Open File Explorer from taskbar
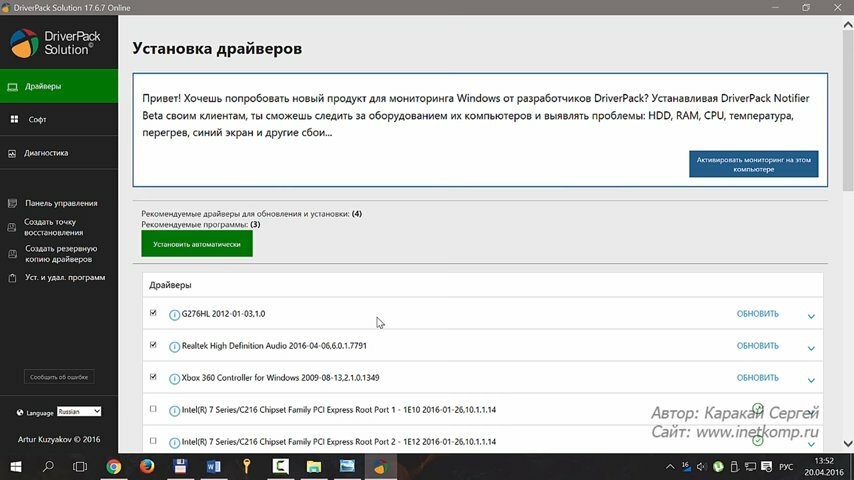The width and height of the screenshot is (854, 480). (314, 466)
